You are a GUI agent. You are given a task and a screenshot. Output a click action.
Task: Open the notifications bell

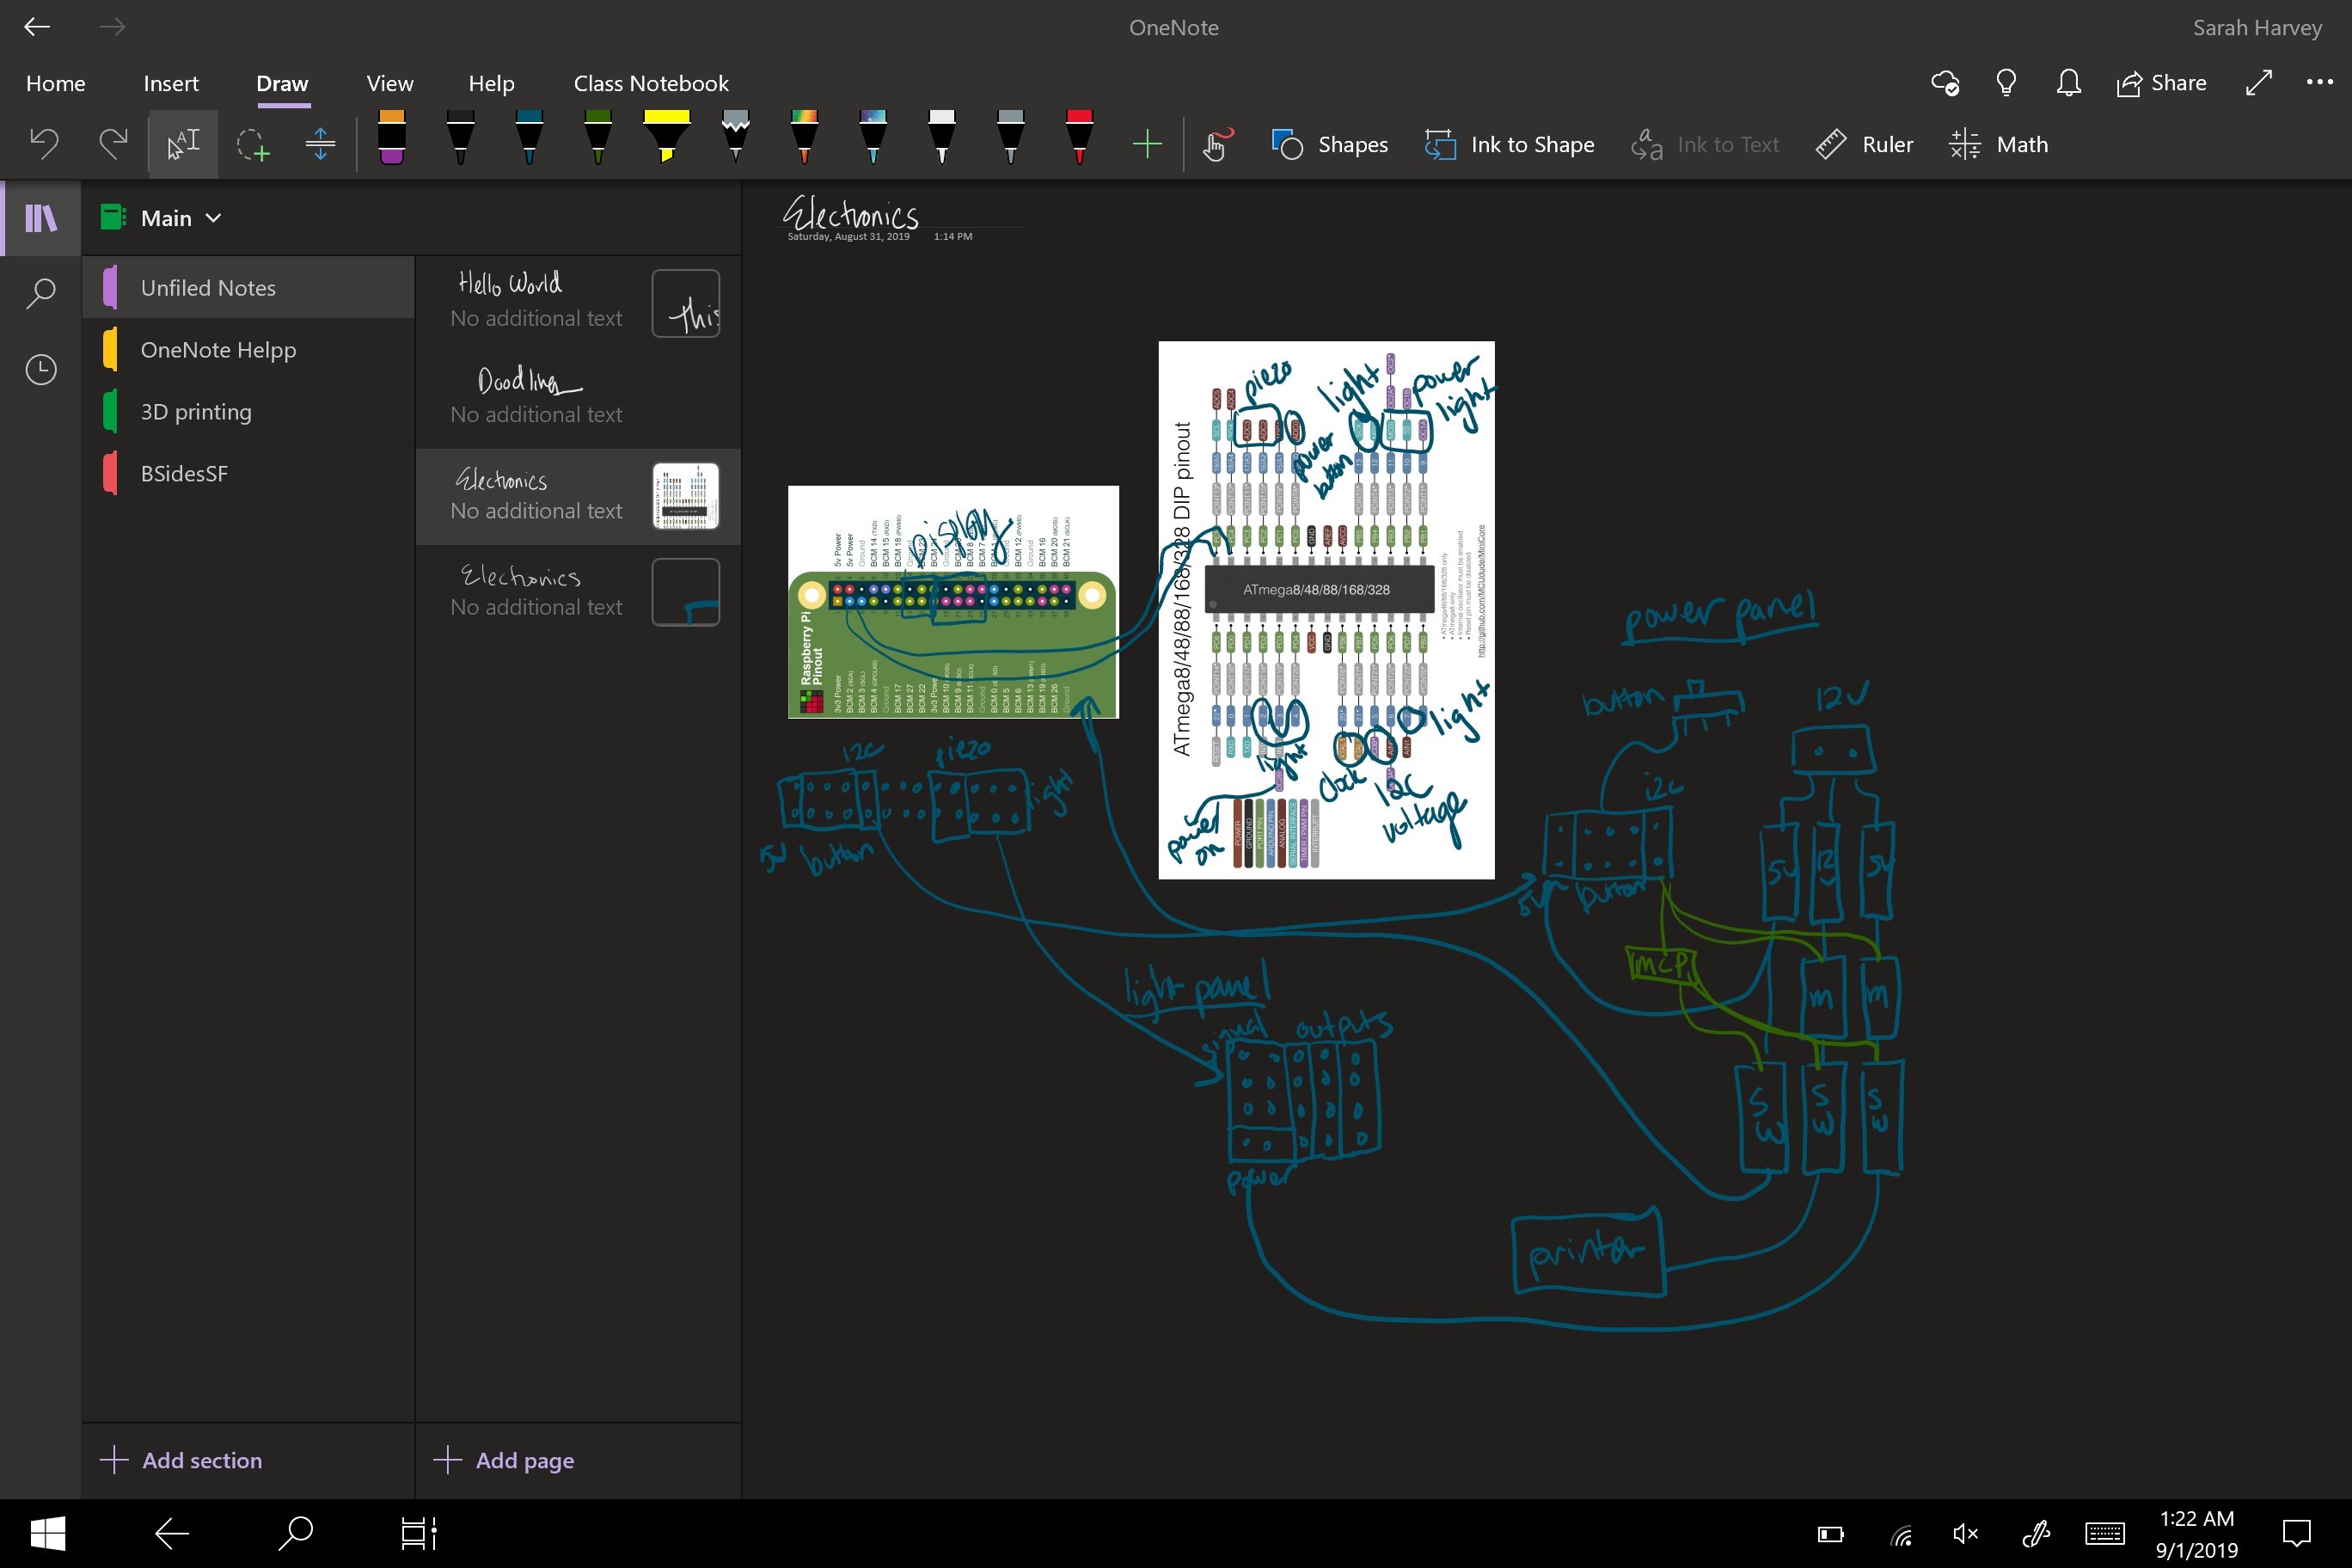(2068, 83)
